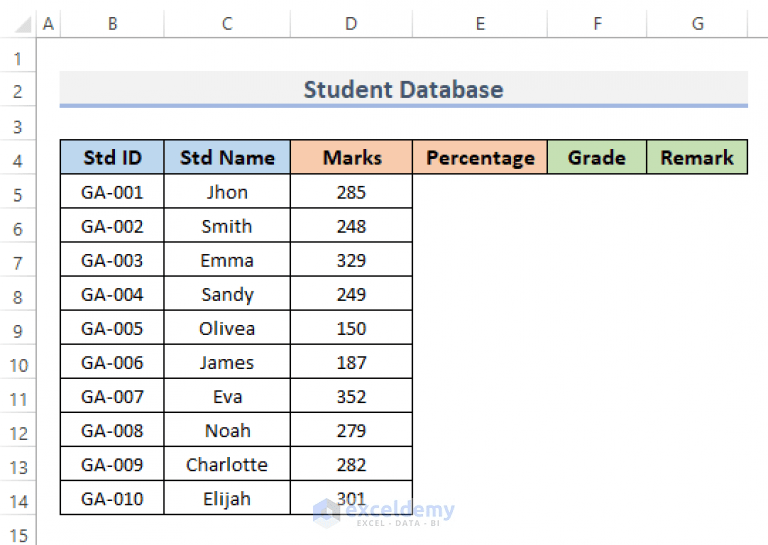Screen dimensions: 768x545
Task: Select row 2 header
Action: pos(18,91)
